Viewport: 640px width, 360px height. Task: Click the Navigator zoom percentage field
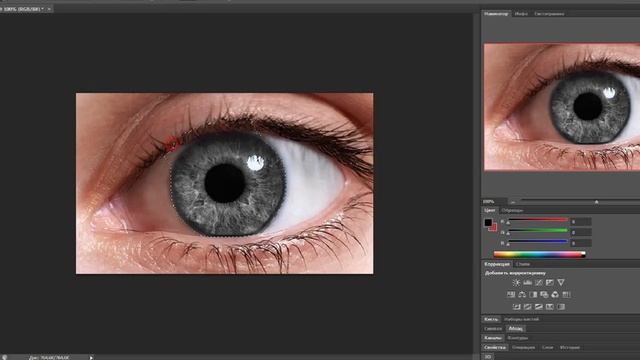[x=494, y=202]
